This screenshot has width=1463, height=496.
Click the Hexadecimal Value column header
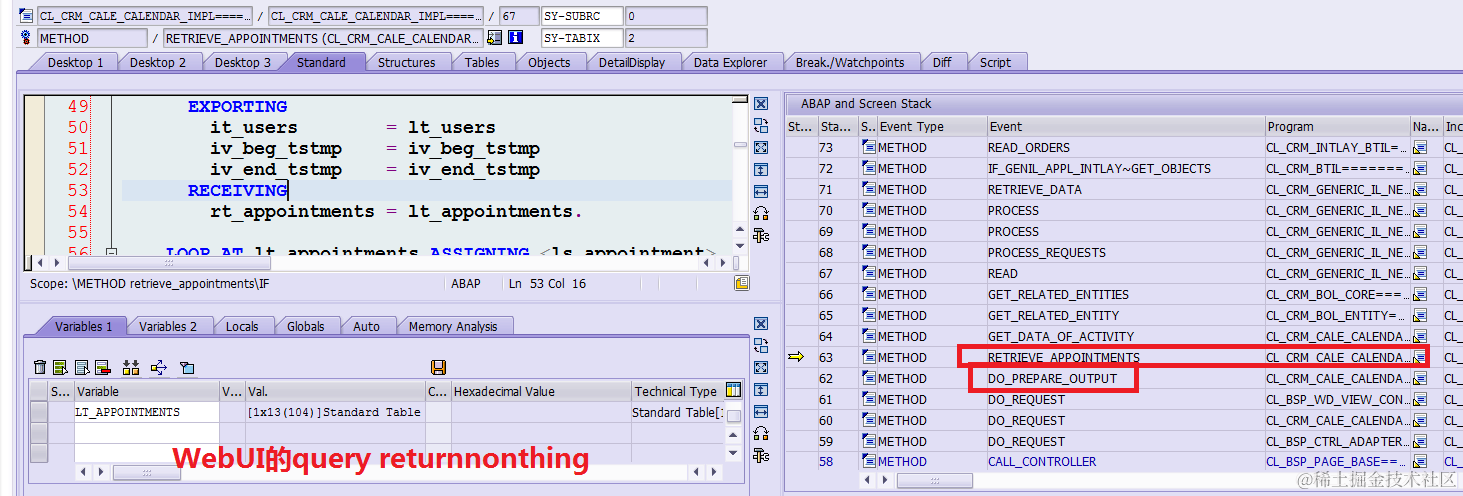coord(541,391)
